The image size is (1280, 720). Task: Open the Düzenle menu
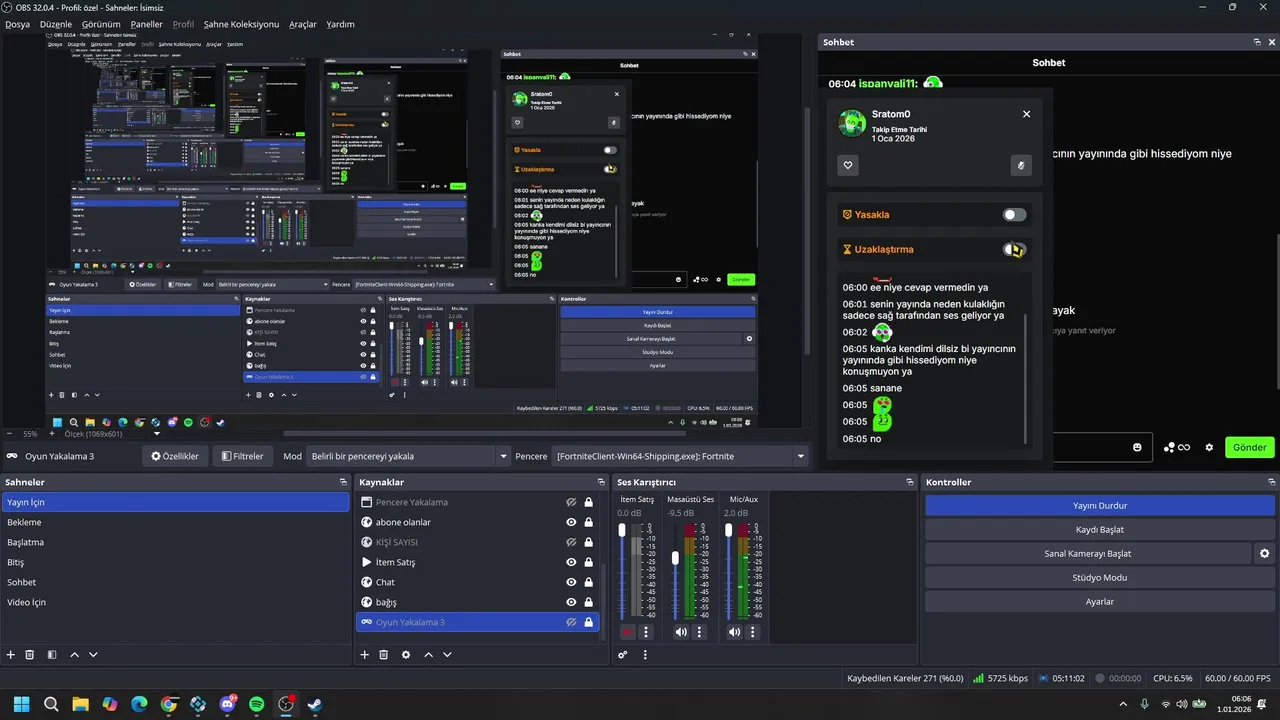point(56,24)
